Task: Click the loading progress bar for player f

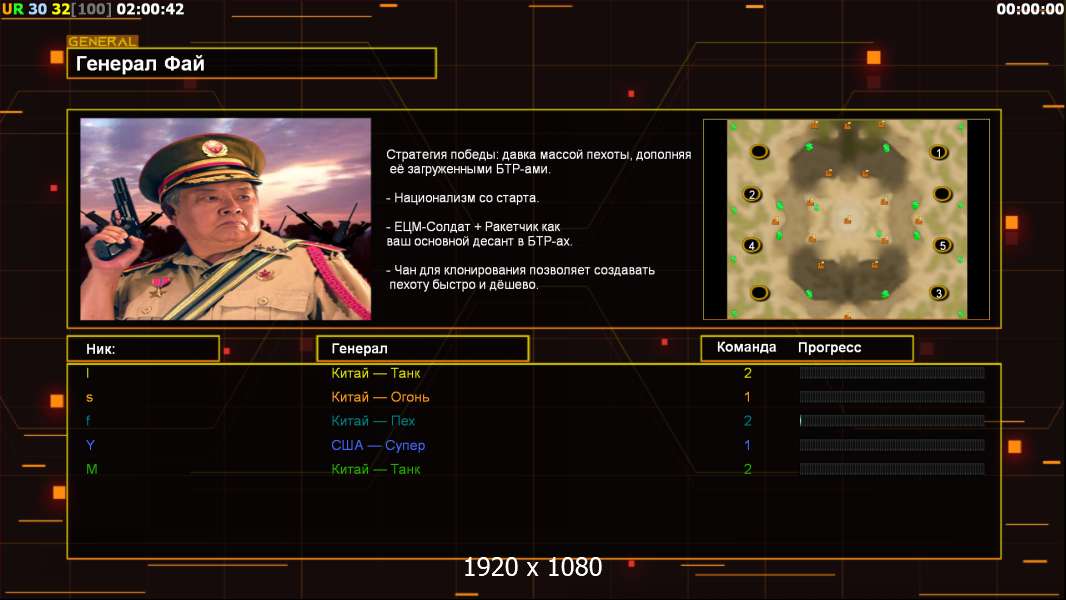Action: pyautogui.click(x=892, y=421)
